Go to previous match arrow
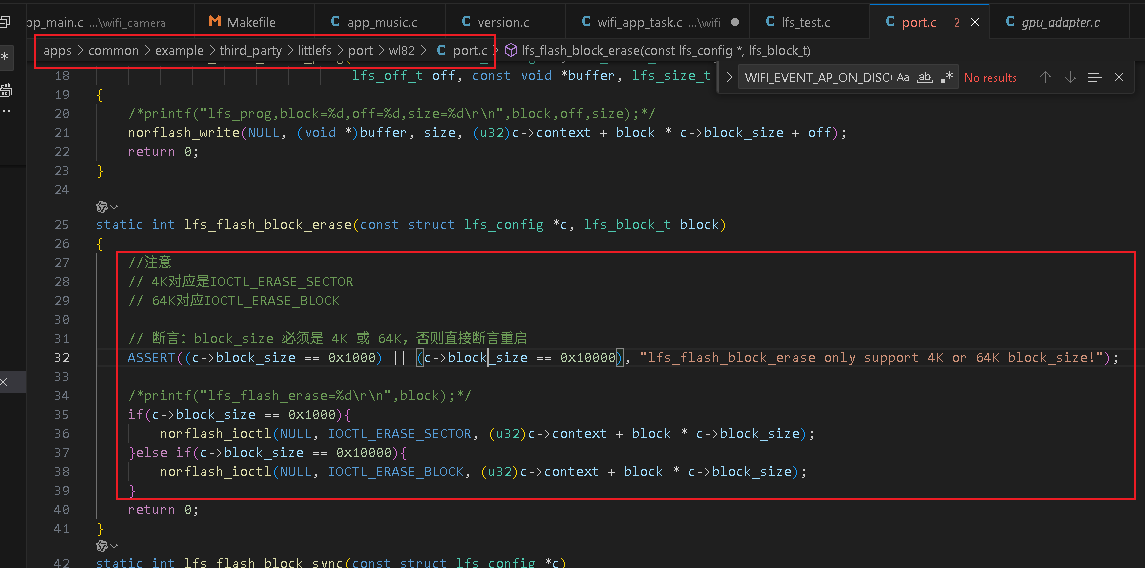The height and width of the screenshot is (568, 1145). [x=1045, y=77]
